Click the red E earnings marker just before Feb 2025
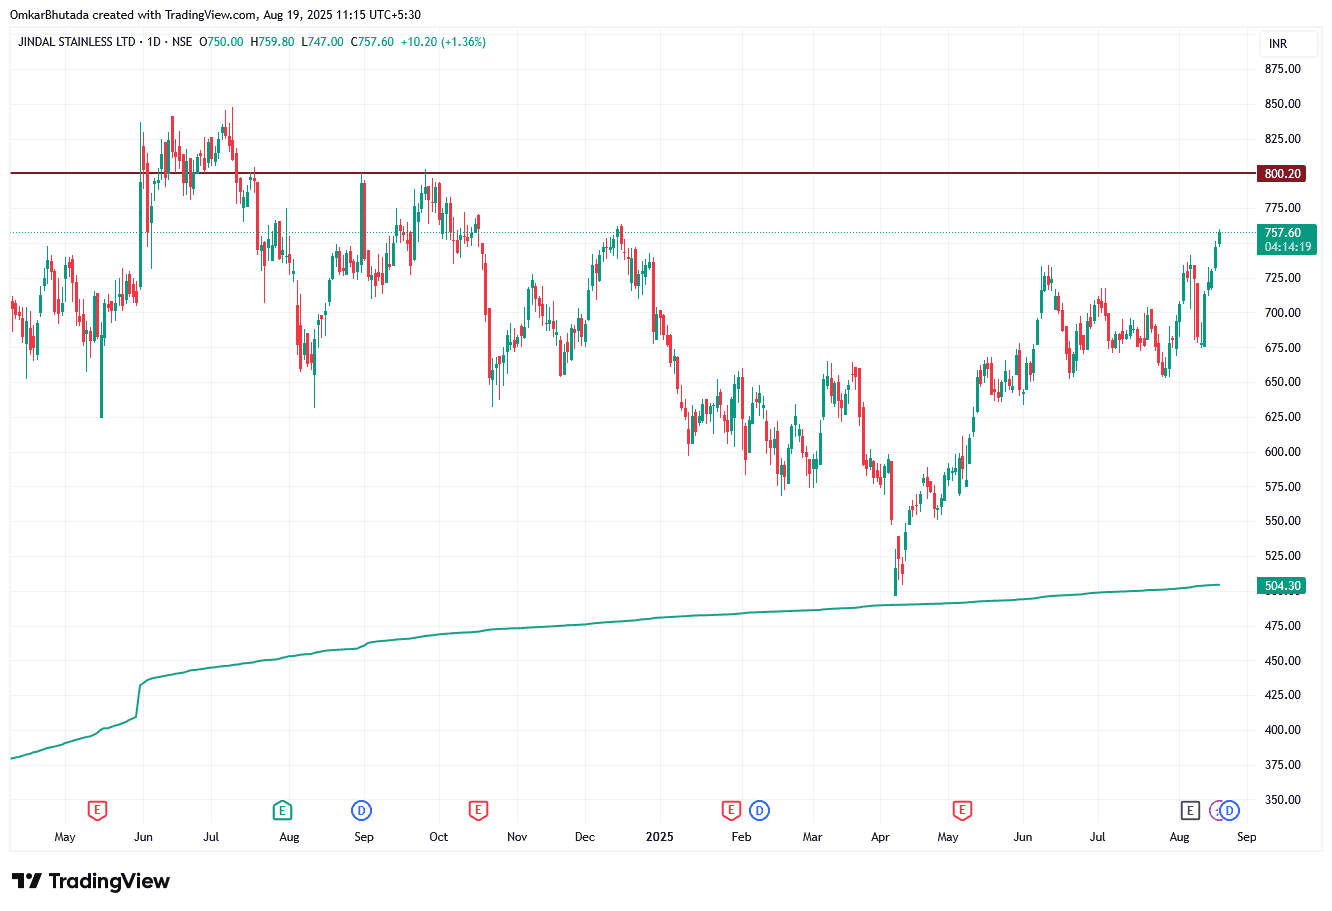 click(731, 810)
